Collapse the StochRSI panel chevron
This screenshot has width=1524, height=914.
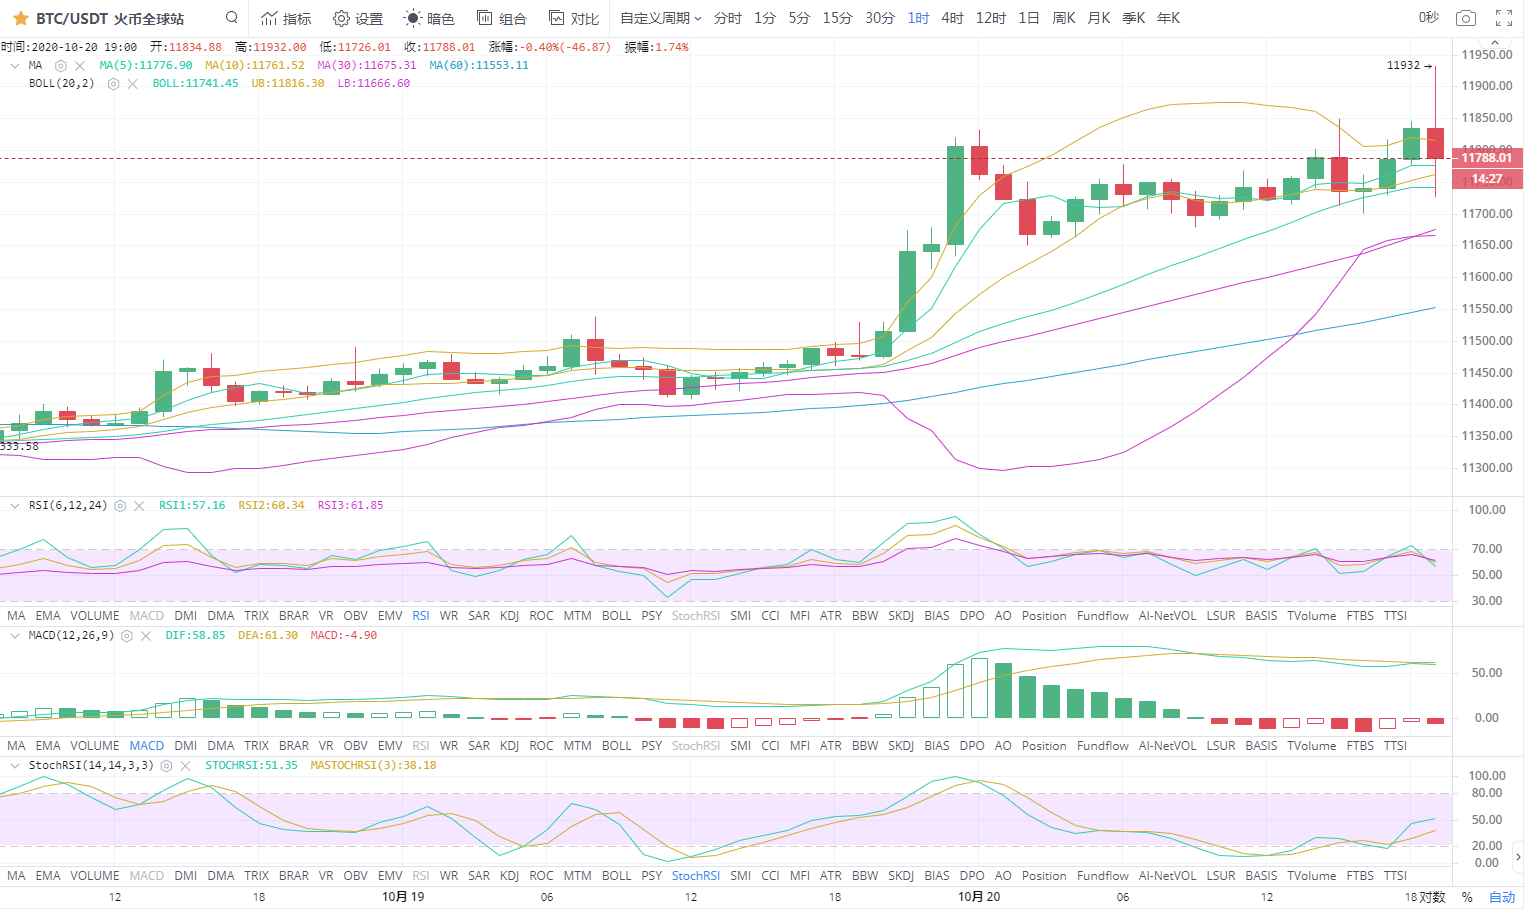15,766
